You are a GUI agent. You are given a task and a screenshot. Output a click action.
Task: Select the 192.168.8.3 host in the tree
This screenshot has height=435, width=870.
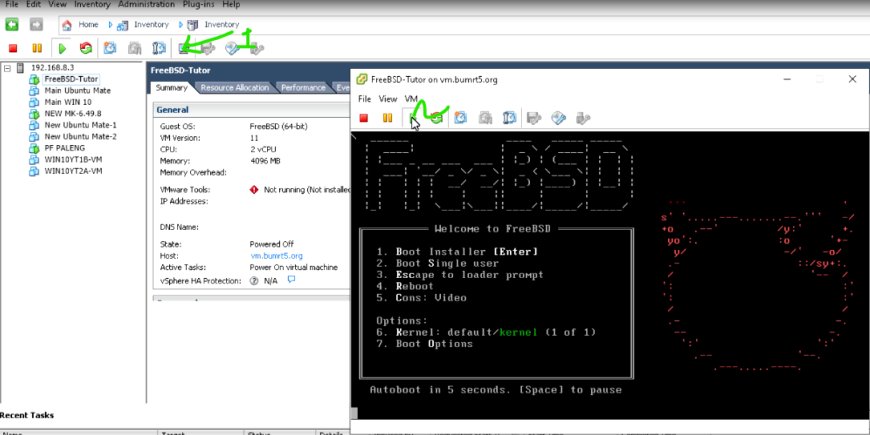[52, 68]
